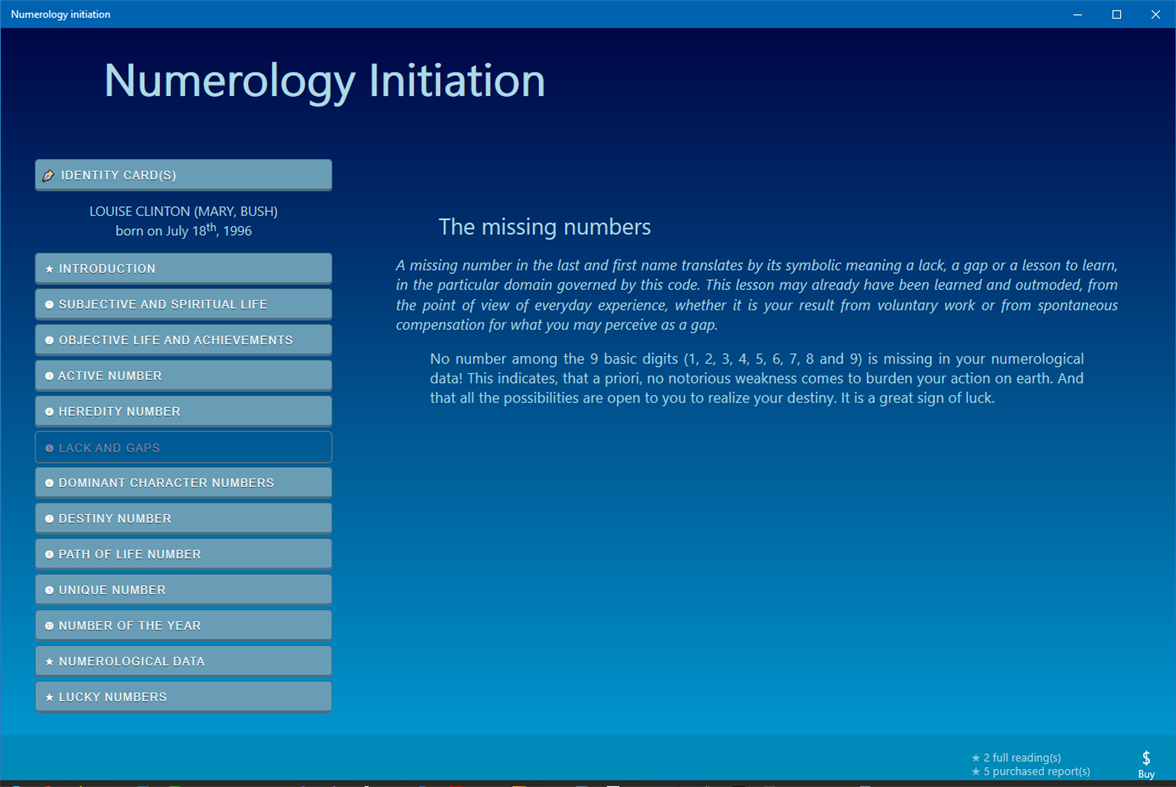1176x787 pixels.
Task: Click the bullet icon beside ACTIVE NUMBER
Action: point(48,375)
